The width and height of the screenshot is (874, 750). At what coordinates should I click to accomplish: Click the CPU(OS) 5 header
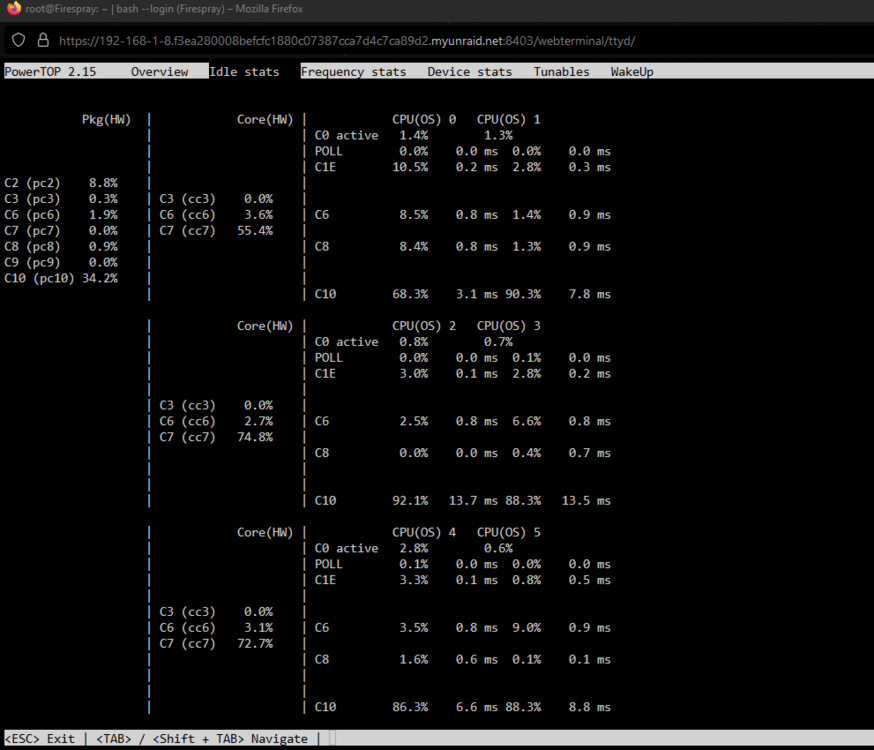pos(508,532)
